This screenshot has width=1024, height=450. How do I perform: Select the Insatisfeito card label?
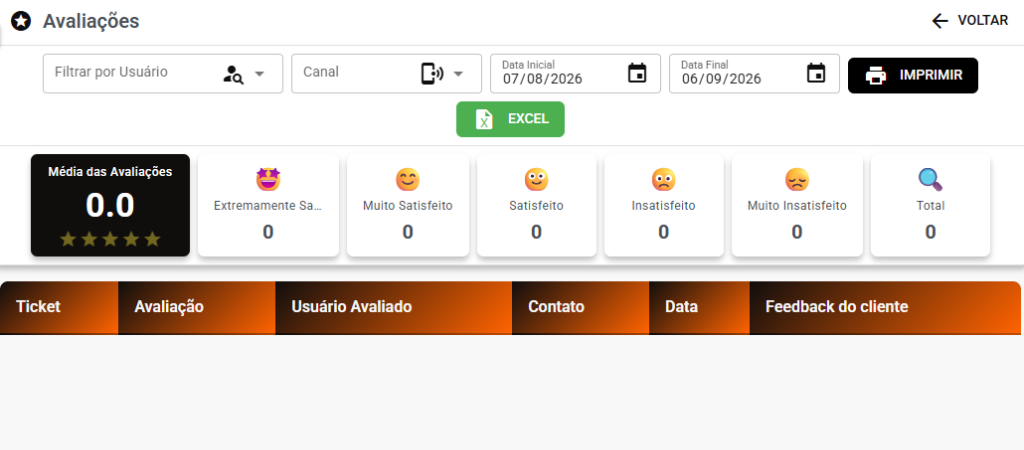pyautogui.click(x=664, y=206)
